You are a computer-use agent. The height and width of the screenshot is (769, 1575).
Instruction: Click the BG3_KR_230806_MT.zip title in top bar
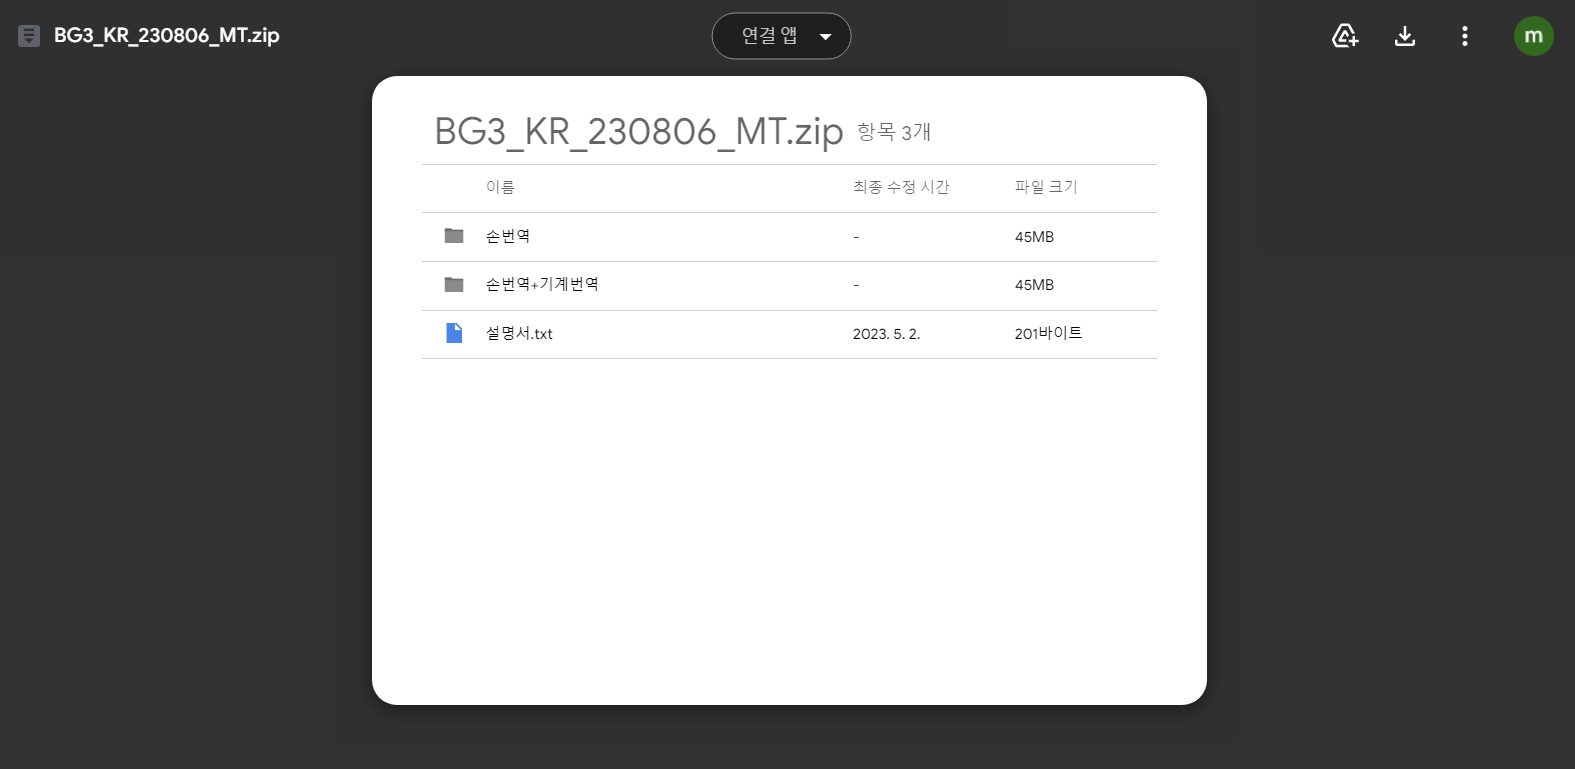tap(167, 36)
